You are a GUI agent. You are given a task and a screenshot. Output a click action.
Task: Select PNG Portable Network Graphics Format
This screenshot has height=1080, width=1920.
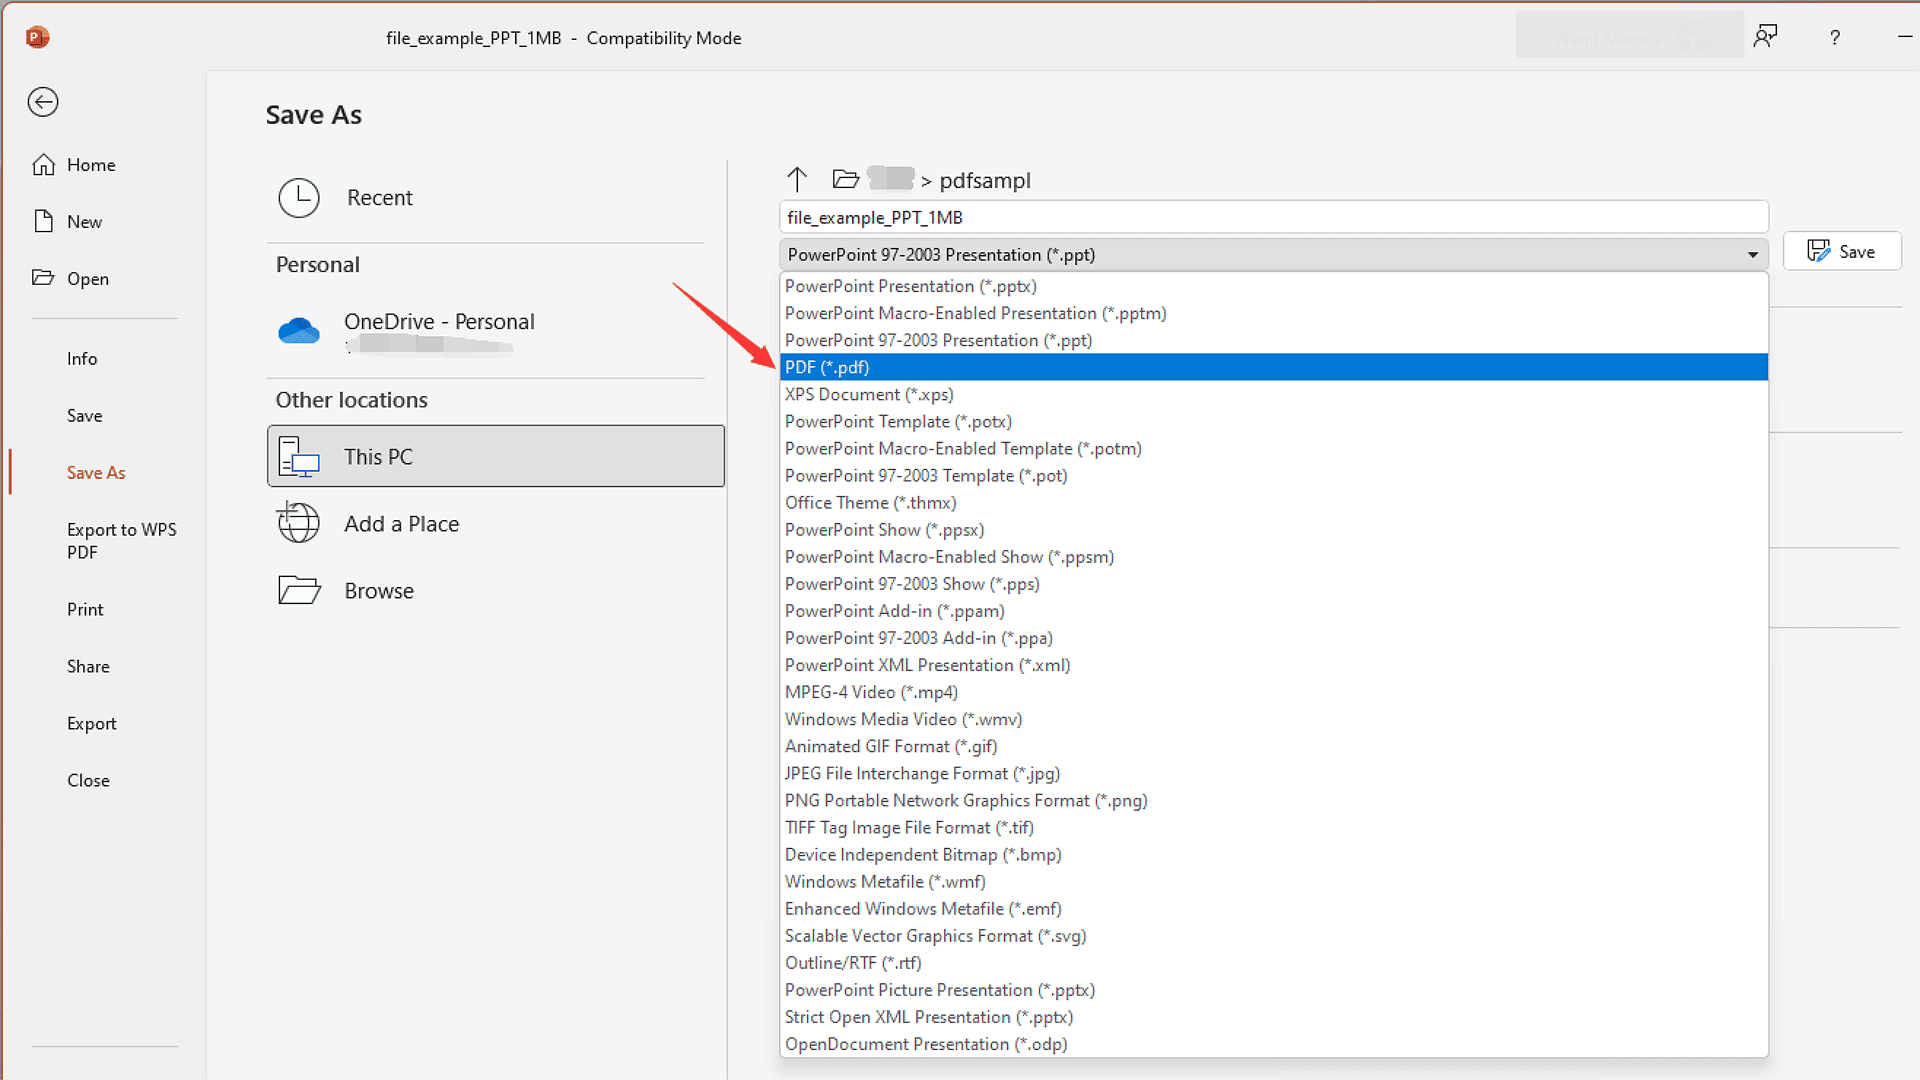pyautogui.click(x=1274, y=800)
